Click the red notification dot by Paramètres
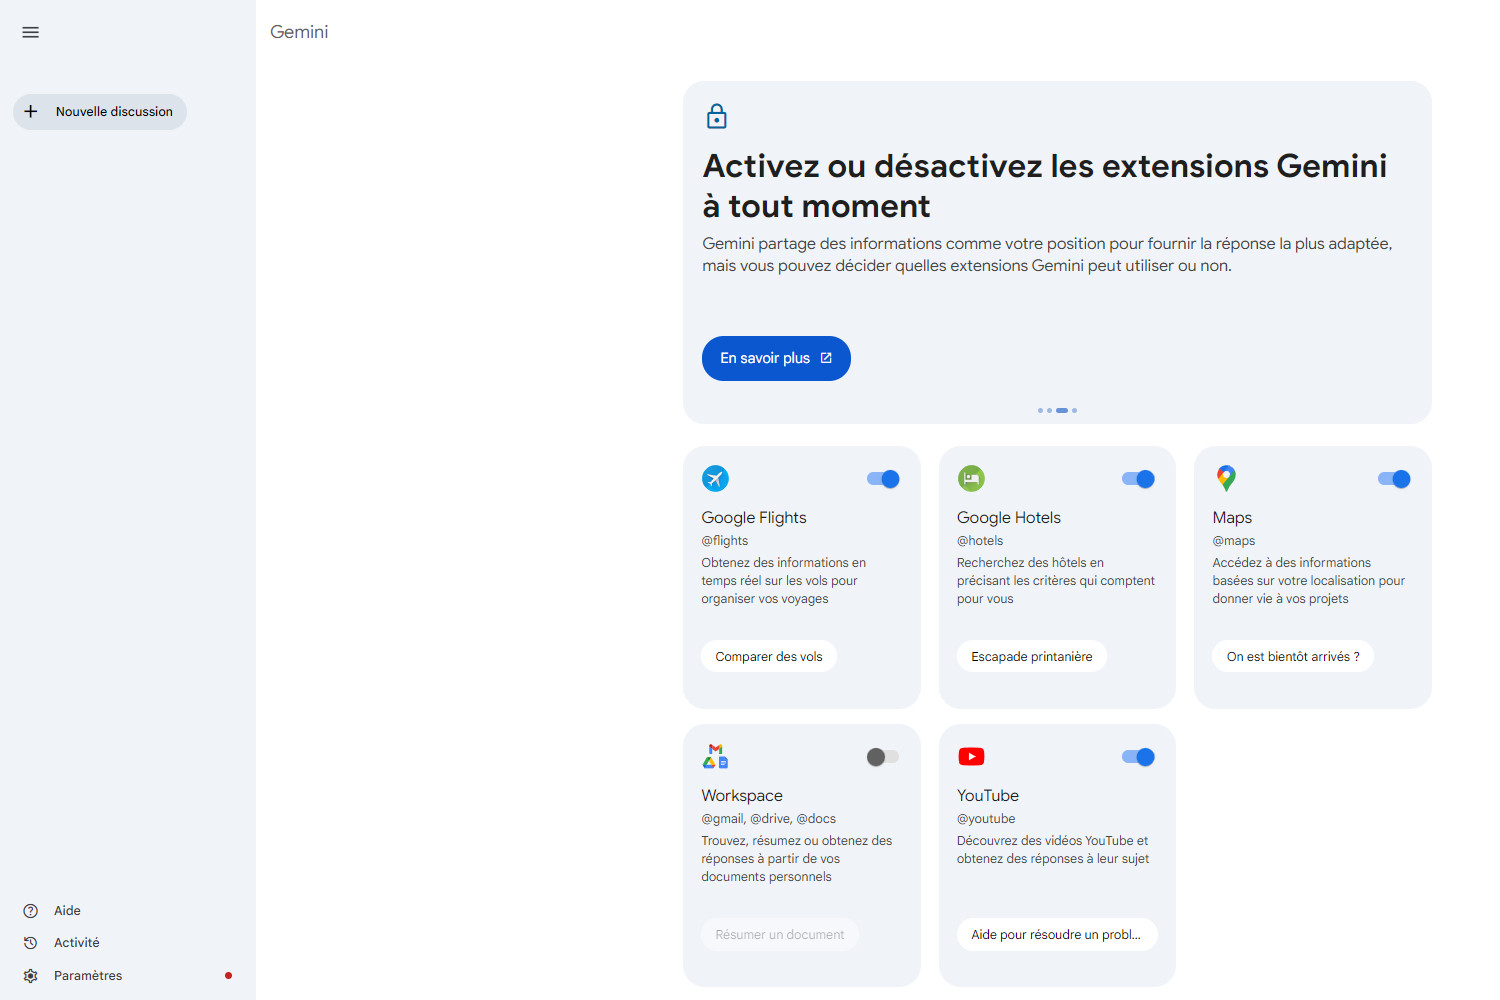 click(229, 976)
